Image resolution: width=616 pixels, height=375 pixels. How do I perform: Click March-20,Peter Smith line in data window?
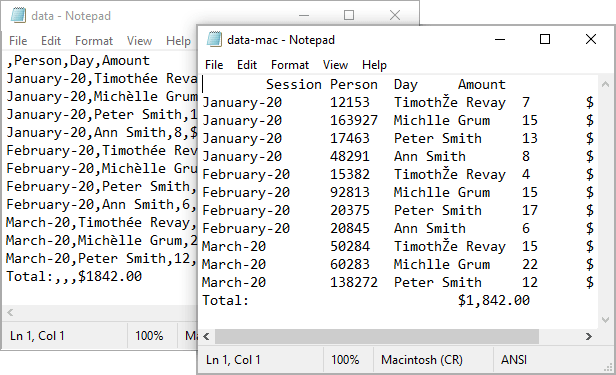click(101, 258)
